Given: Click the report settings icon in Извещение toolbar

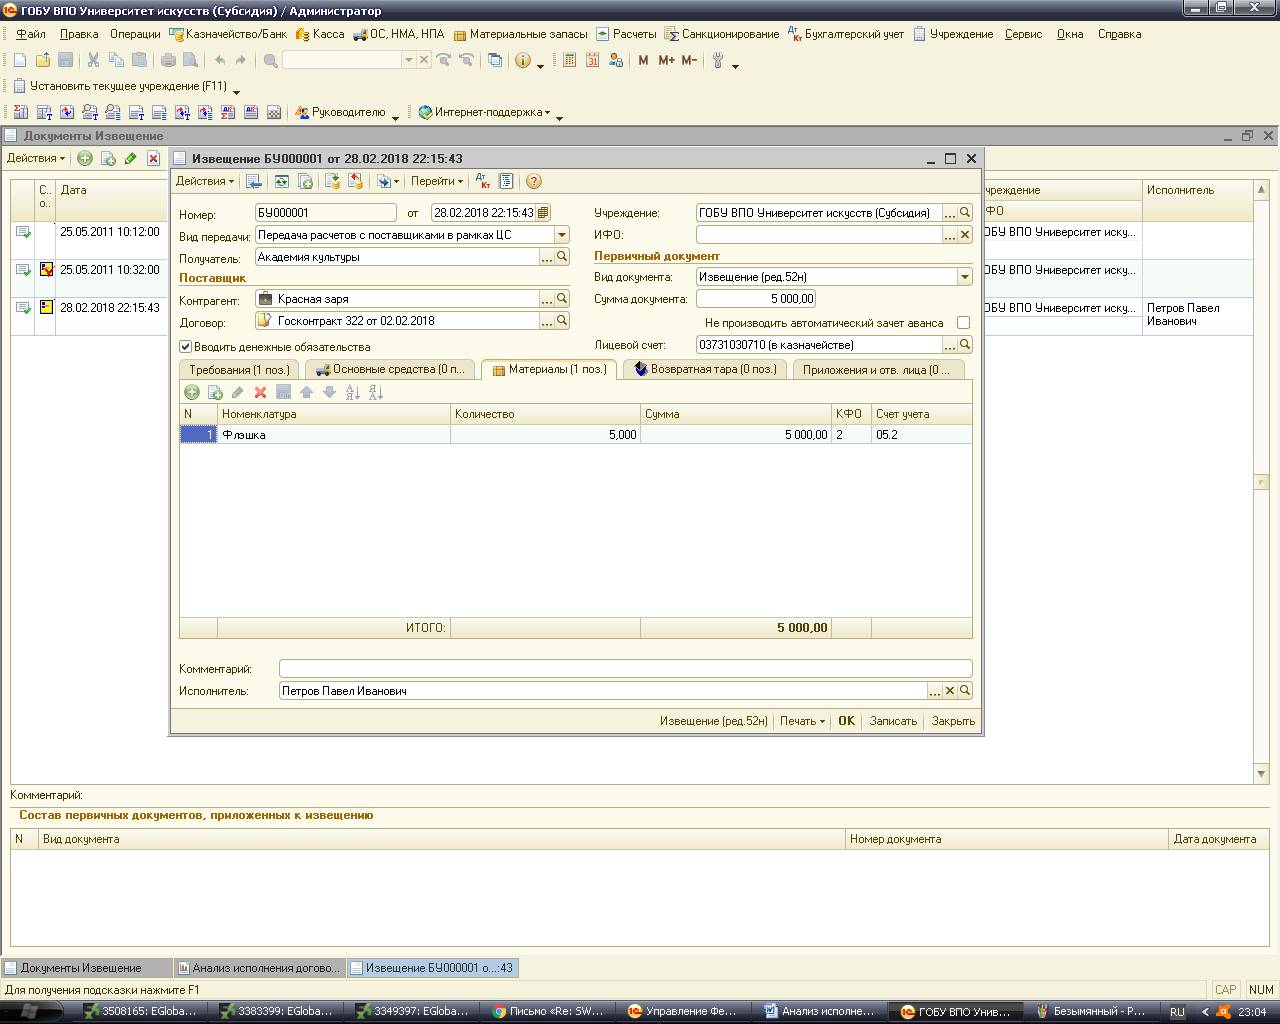Looking at the screenshot, I should point(506,181).
